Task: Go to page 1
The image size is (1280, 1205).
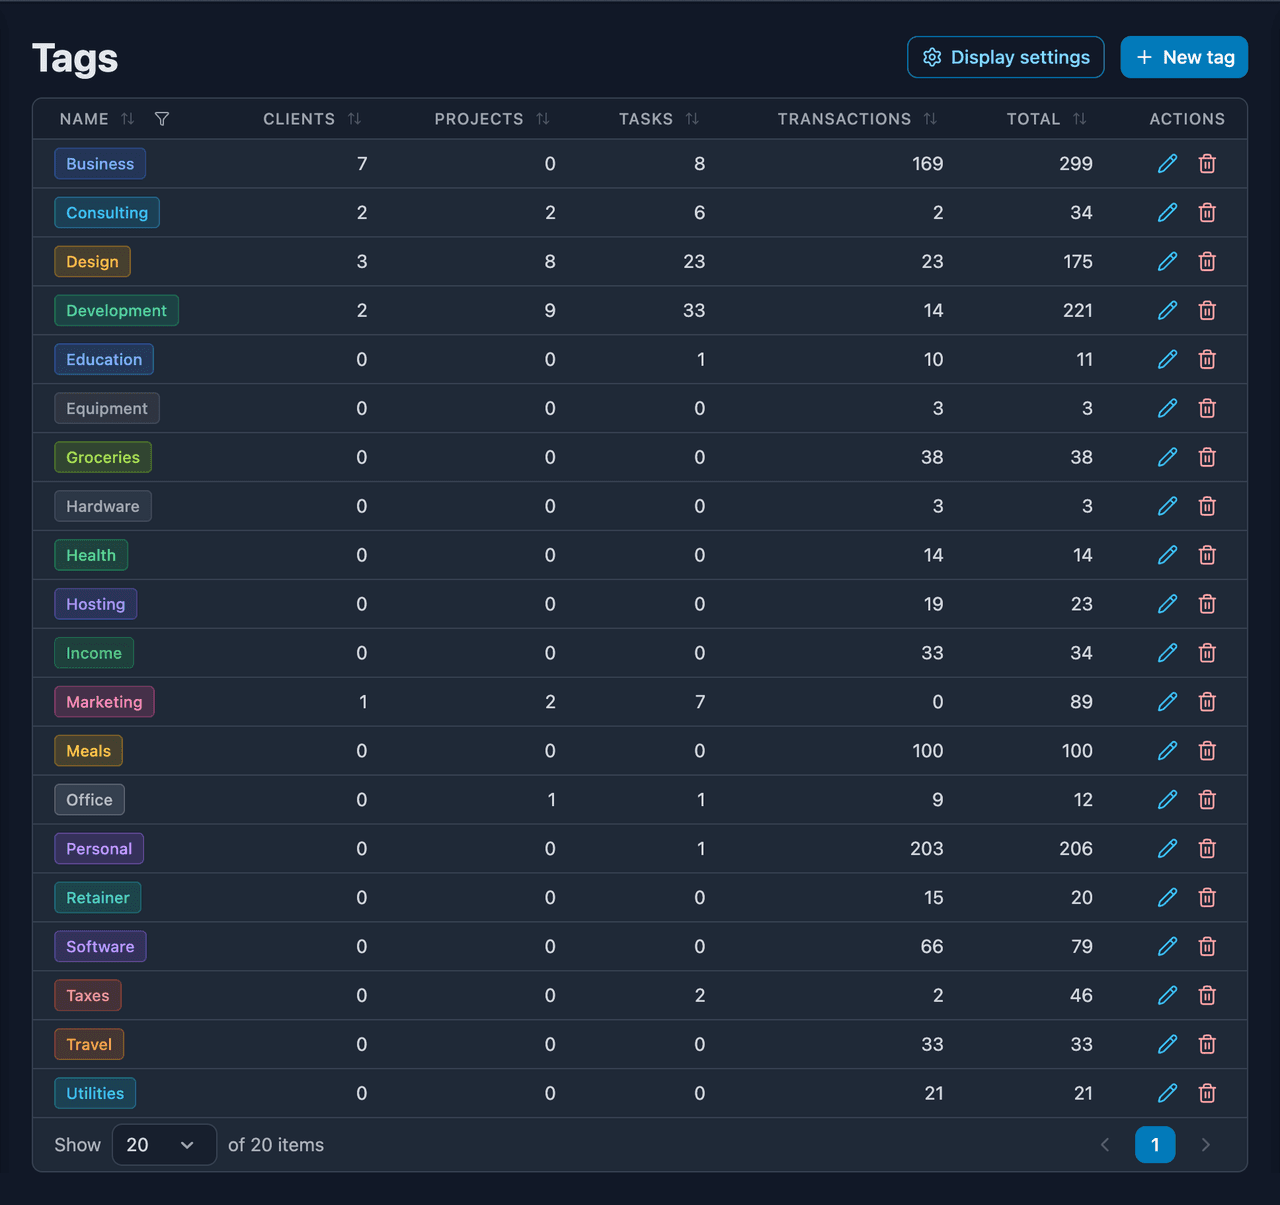Action: 1155,1145
